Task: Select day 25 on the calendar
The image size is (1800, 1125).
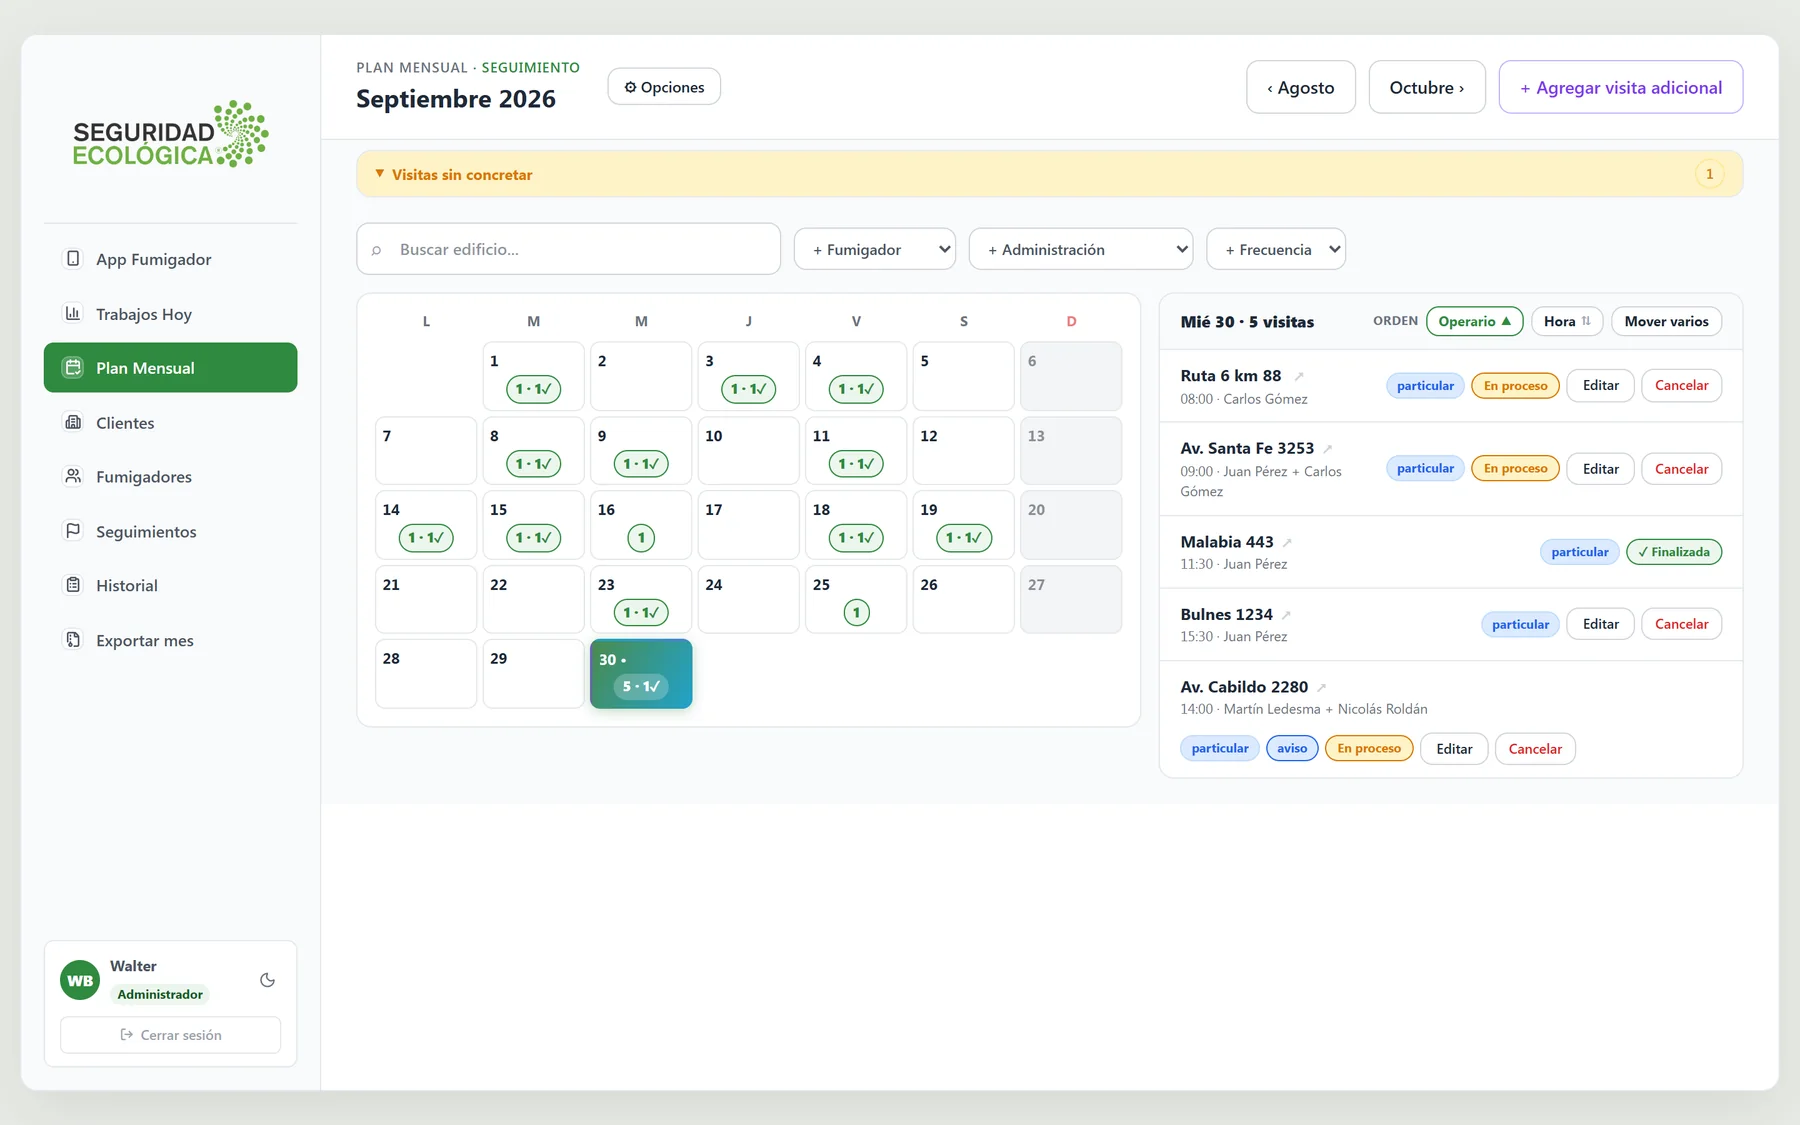Action: (856, 599)
